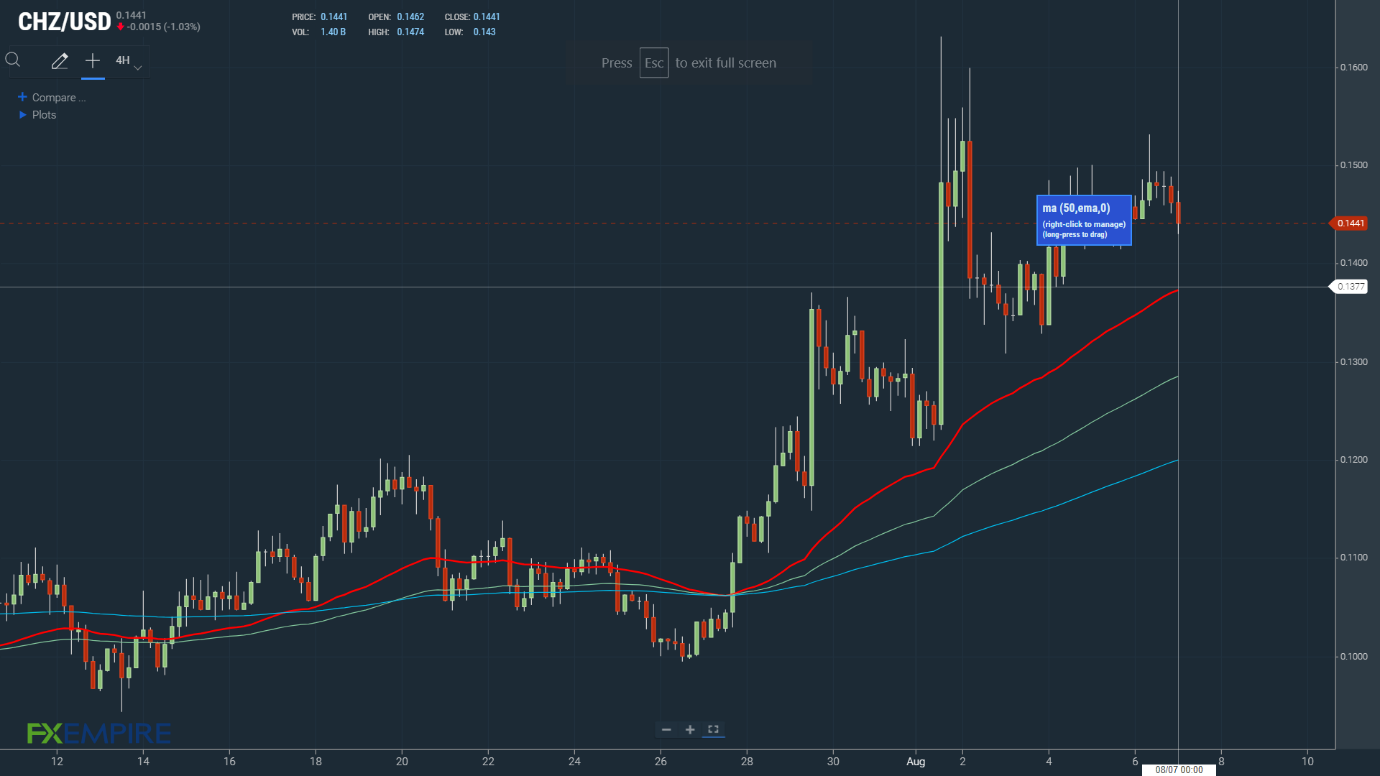Open the 4H timeframe dropdown
1380x776 pixels.
[128, 62]
